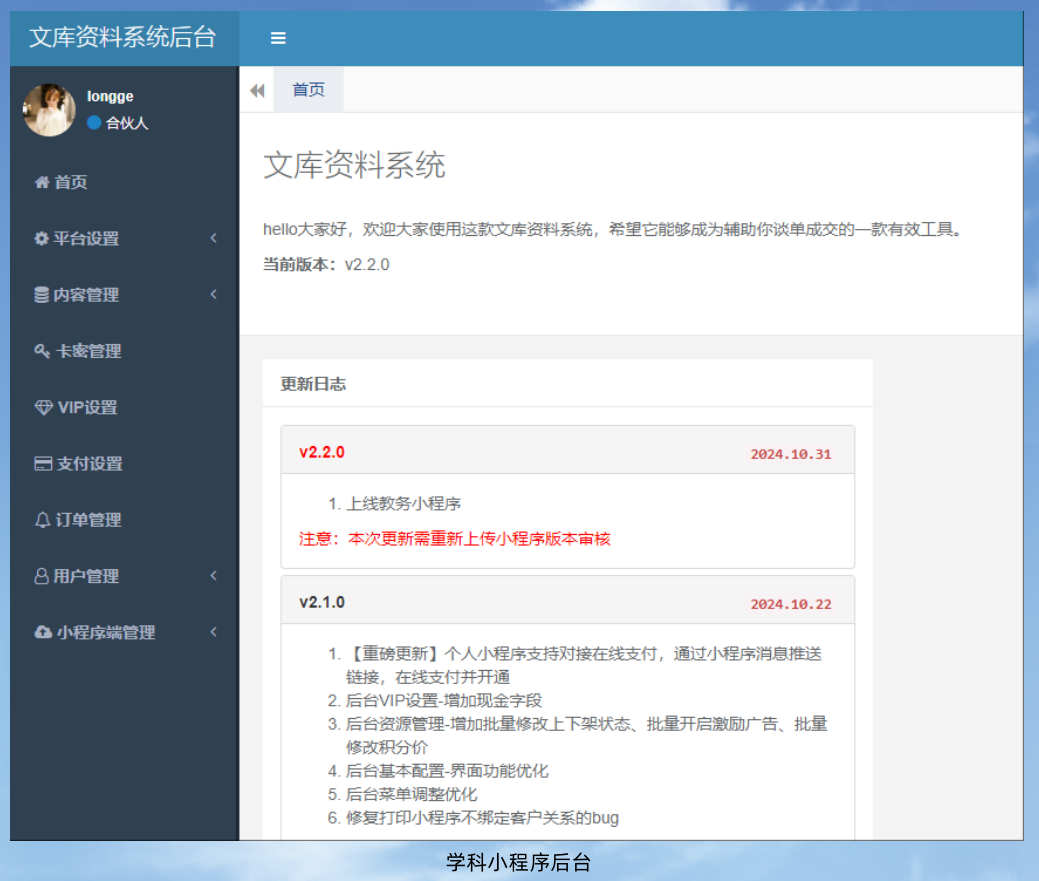Click the longge user avatar
Viewport: 1039px width, 881px height.
(x=49, y=110)
